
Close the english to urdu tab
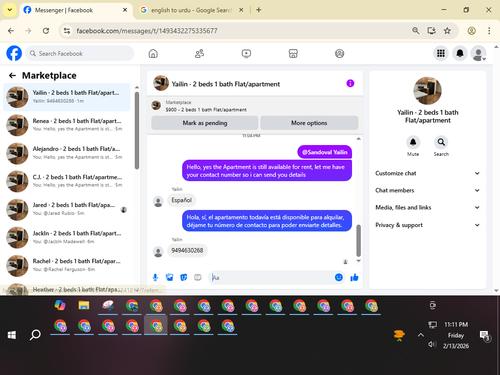click(x=241, y=10)
